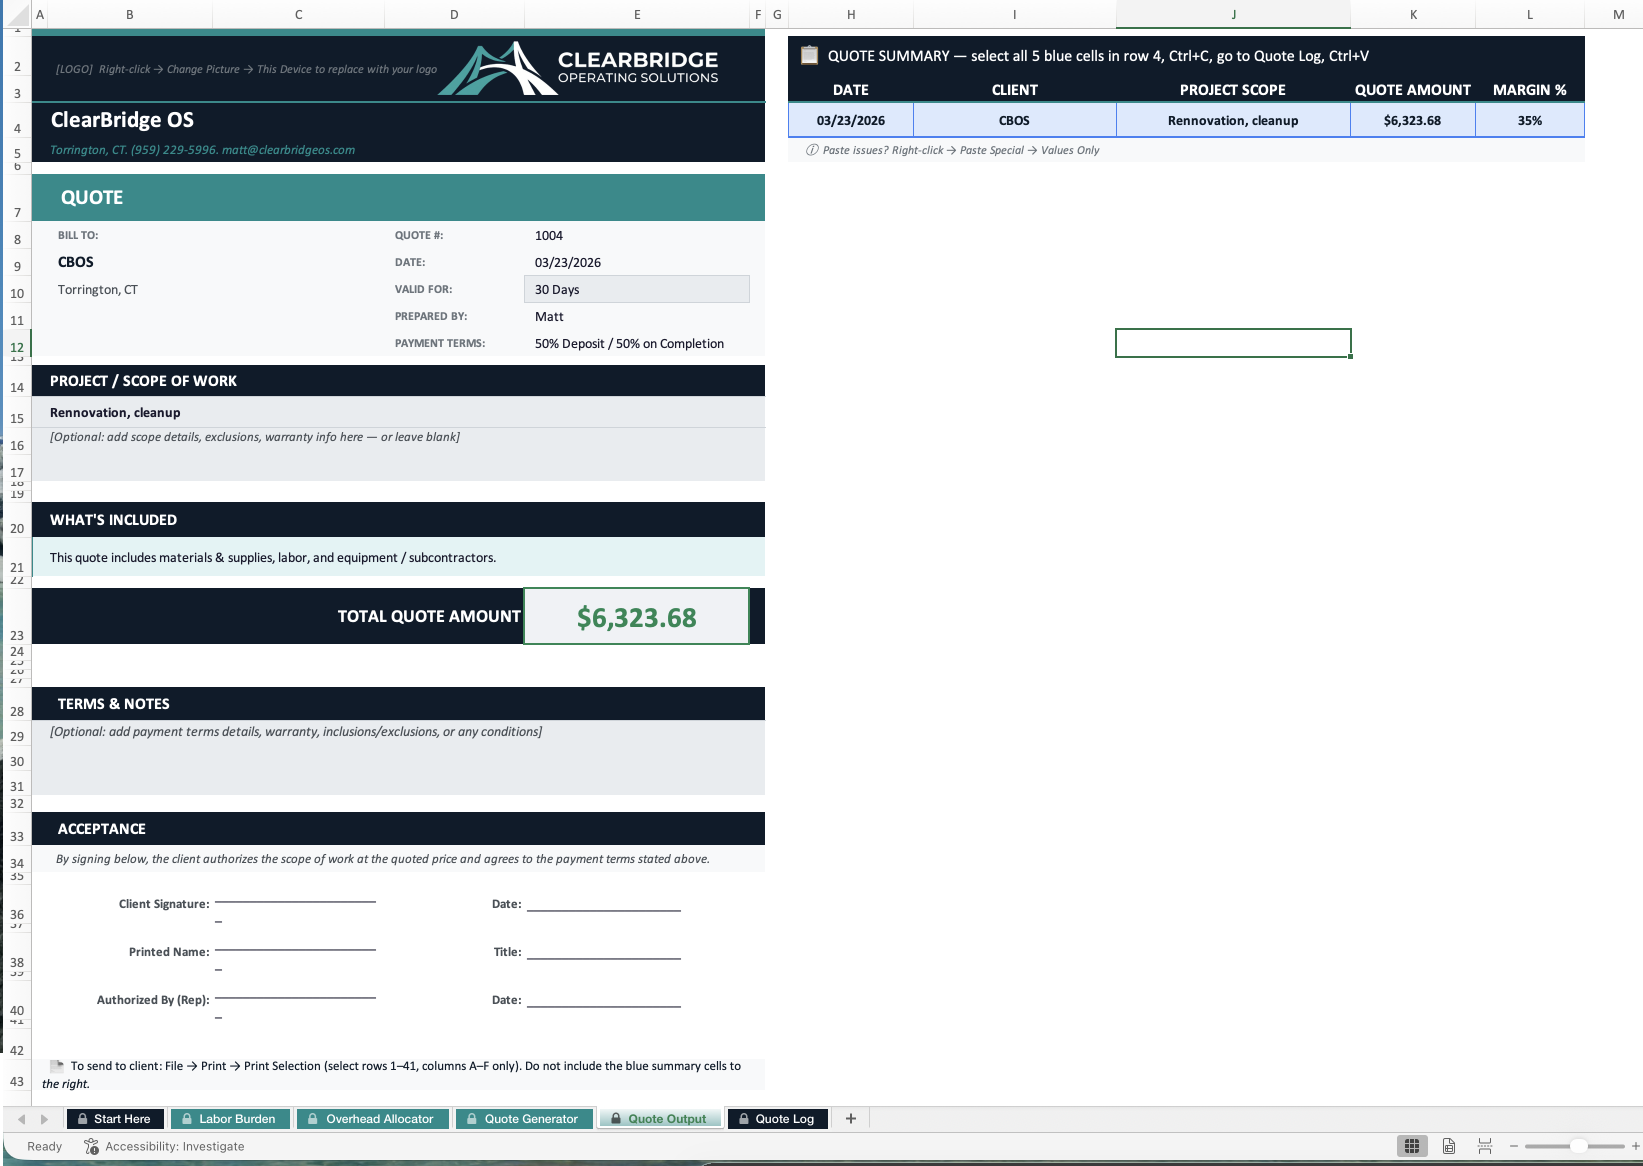The image size is (1643, 1166).
Task: Click the zoom out minus button
Action: tap(1514, 1146)
